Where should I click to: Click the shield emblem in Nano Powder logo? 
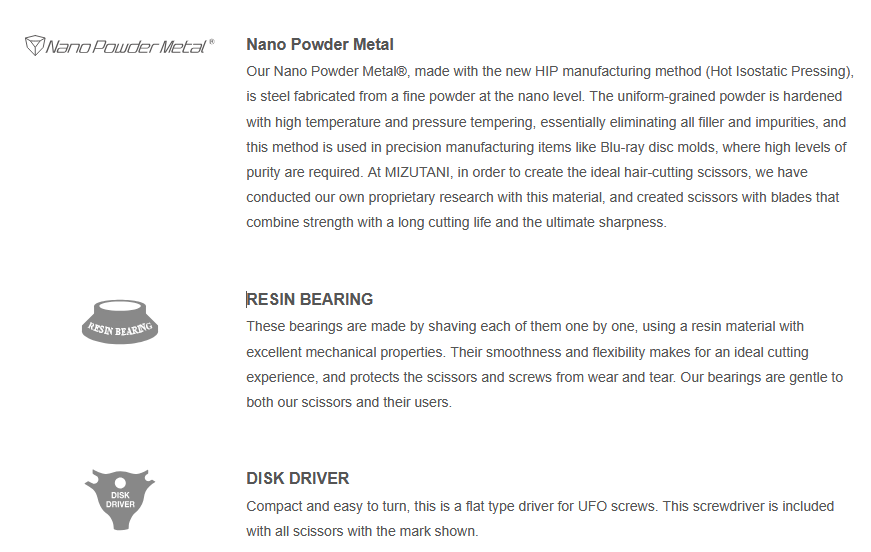tap(34, 46)
